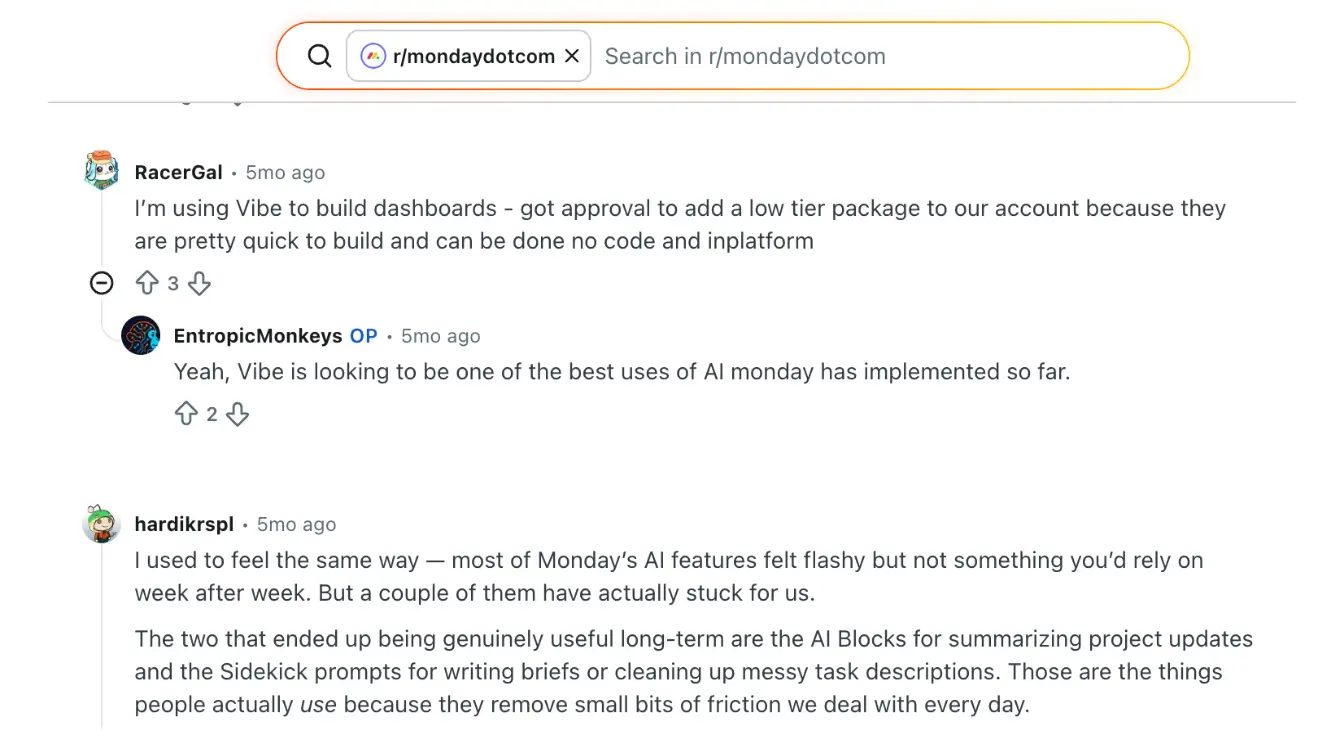Click the 5mo ago timestamp on RacerGal's comment
The height and width of the screenshot is (746, 1330).
(x=285, y=172)
